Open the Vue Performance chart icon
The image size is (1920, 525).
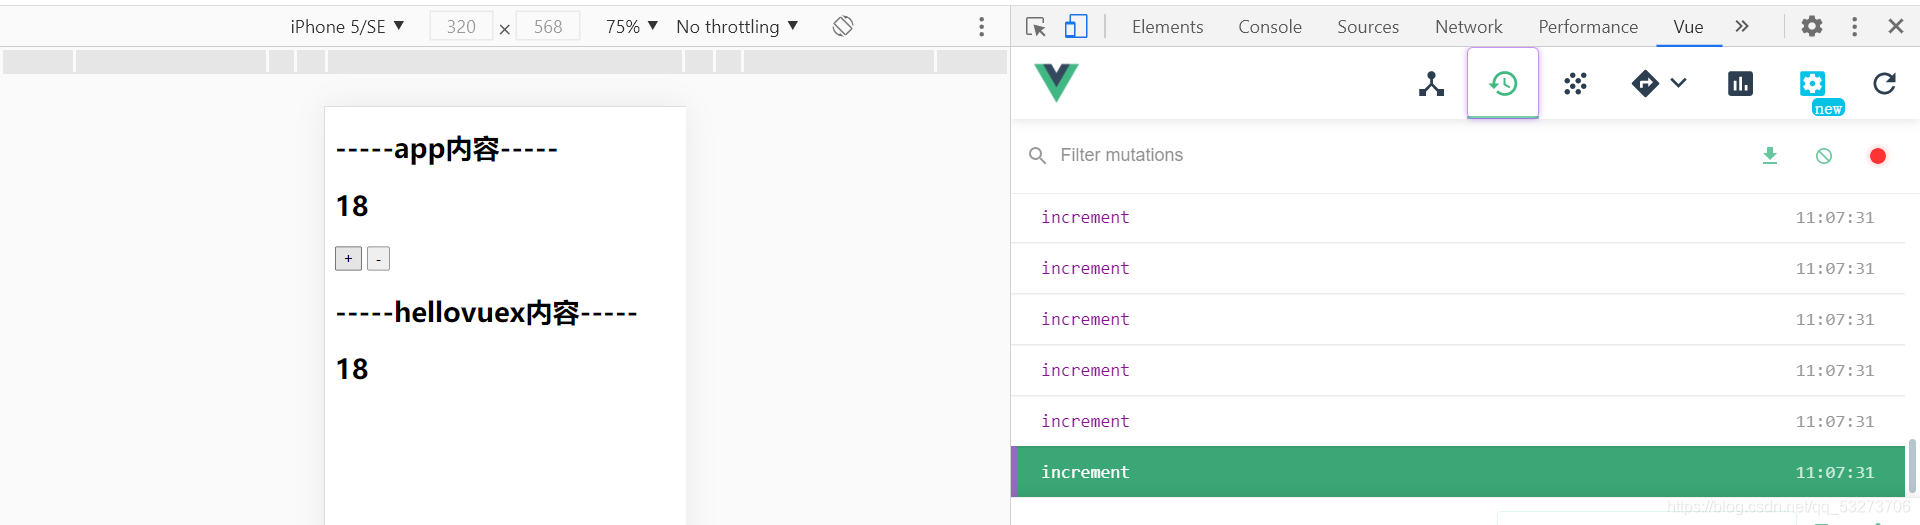1740,84
